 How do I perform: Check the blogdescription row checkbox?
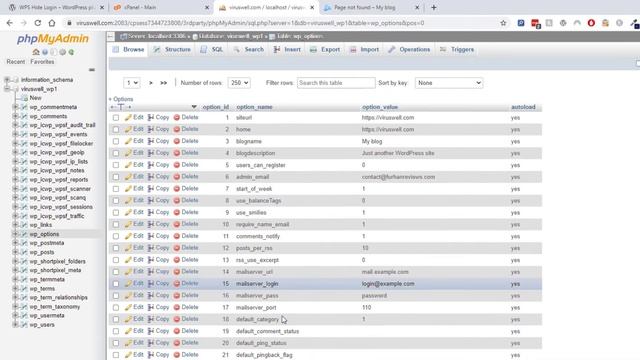point(116,153)
